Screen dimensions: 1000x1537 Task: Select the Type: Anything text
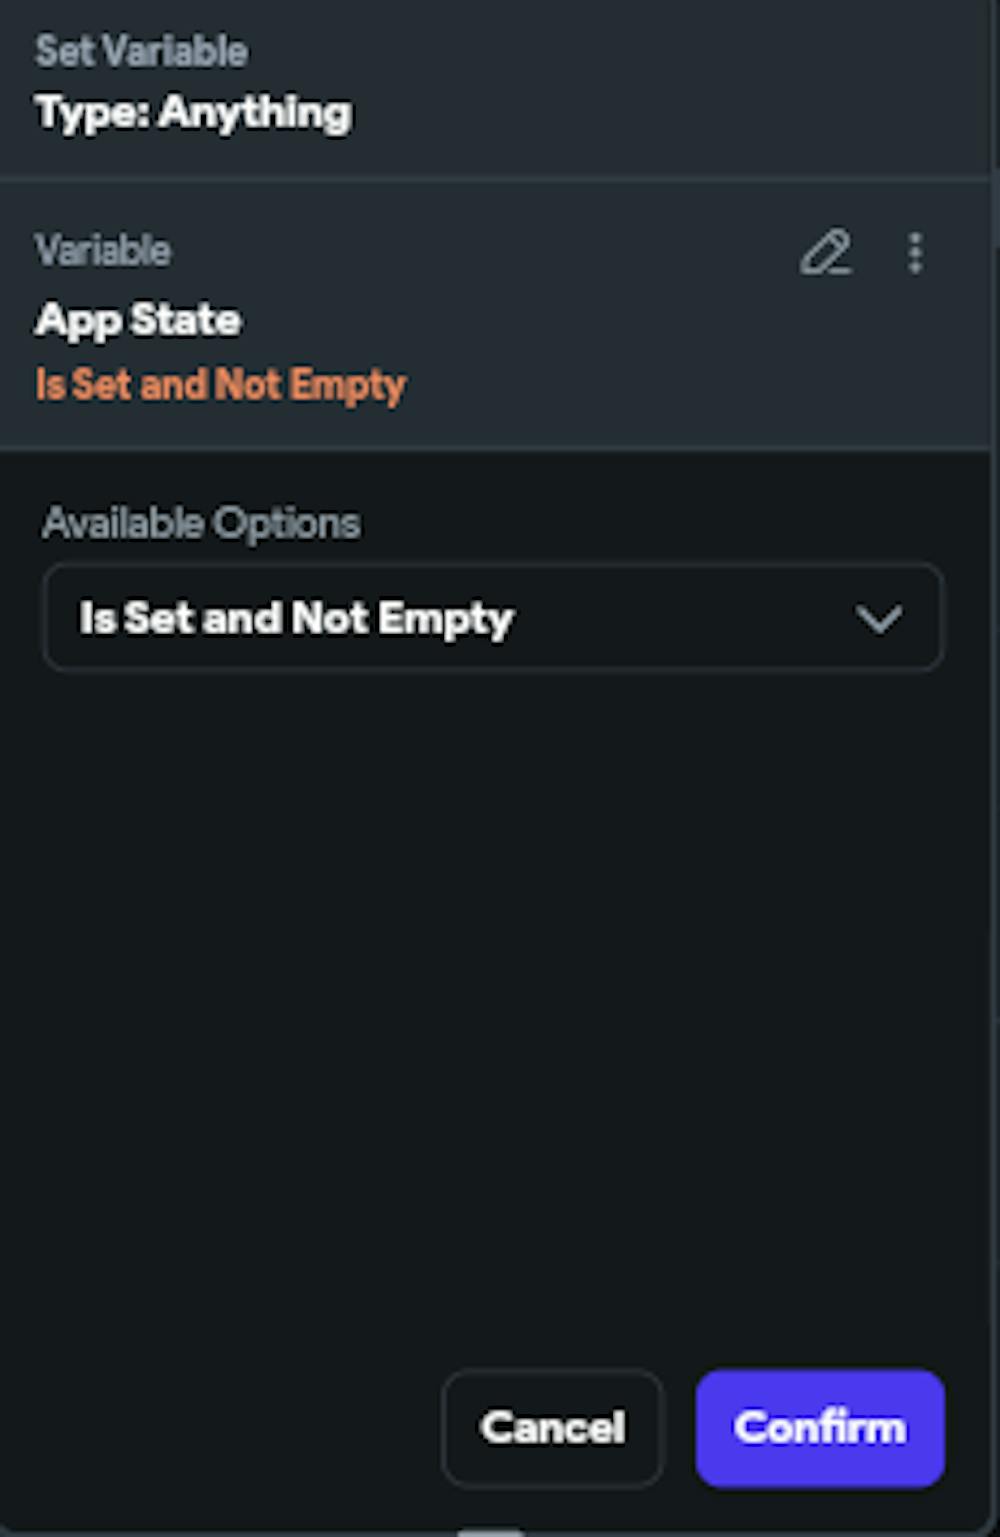(193, 112)
